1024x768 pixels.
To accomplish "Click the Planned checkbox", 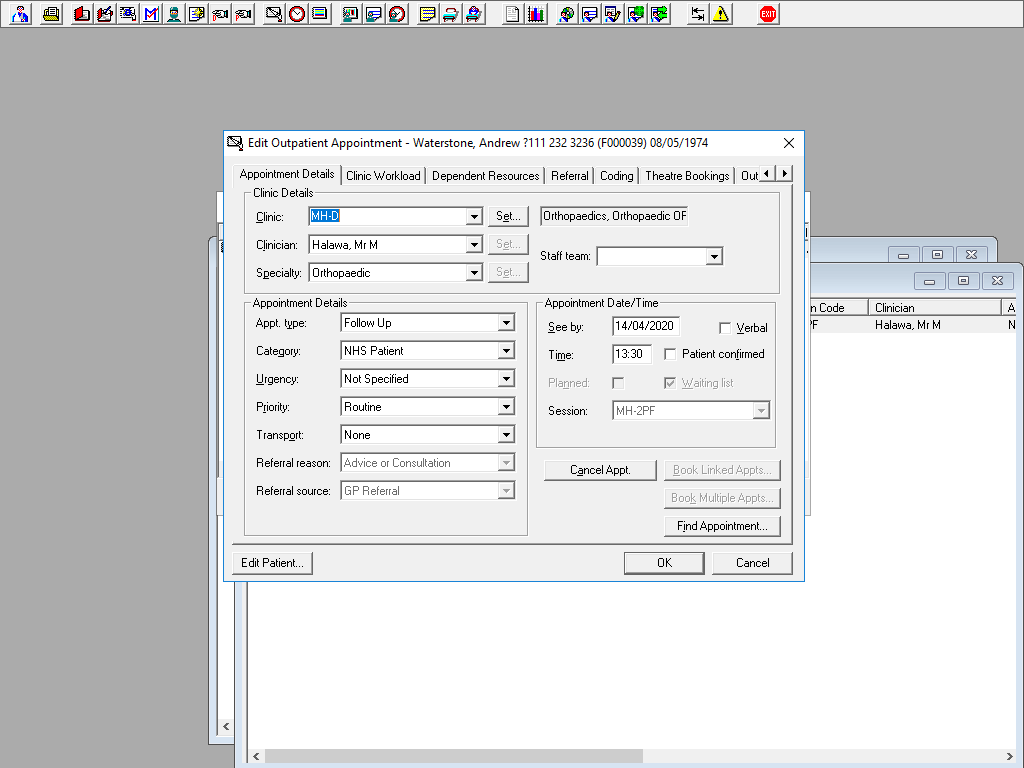I will (x=618, y=383).
